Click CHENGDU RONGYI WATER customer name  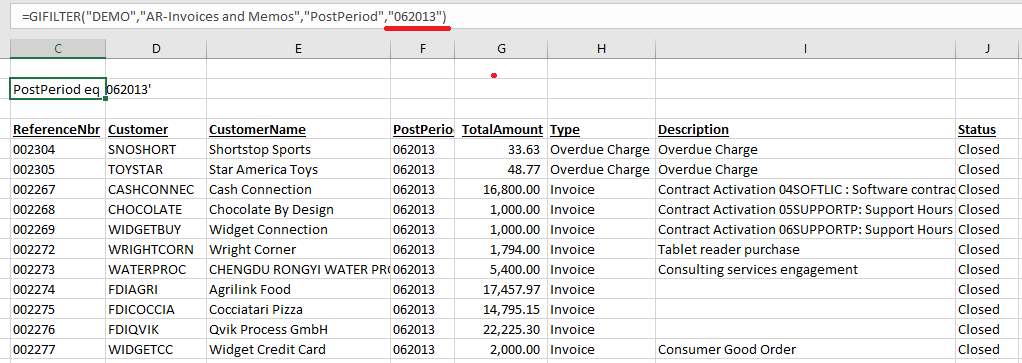point(298,269)
